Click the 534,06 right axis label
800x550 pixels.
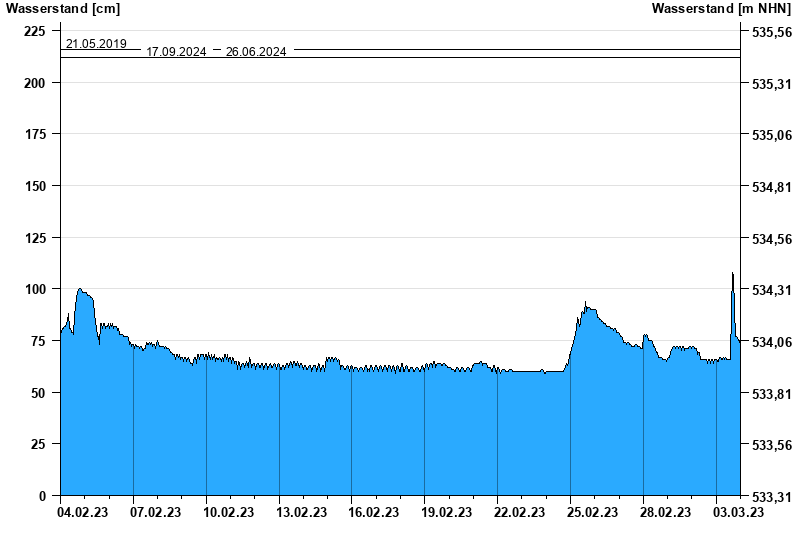tap(771, 342)
